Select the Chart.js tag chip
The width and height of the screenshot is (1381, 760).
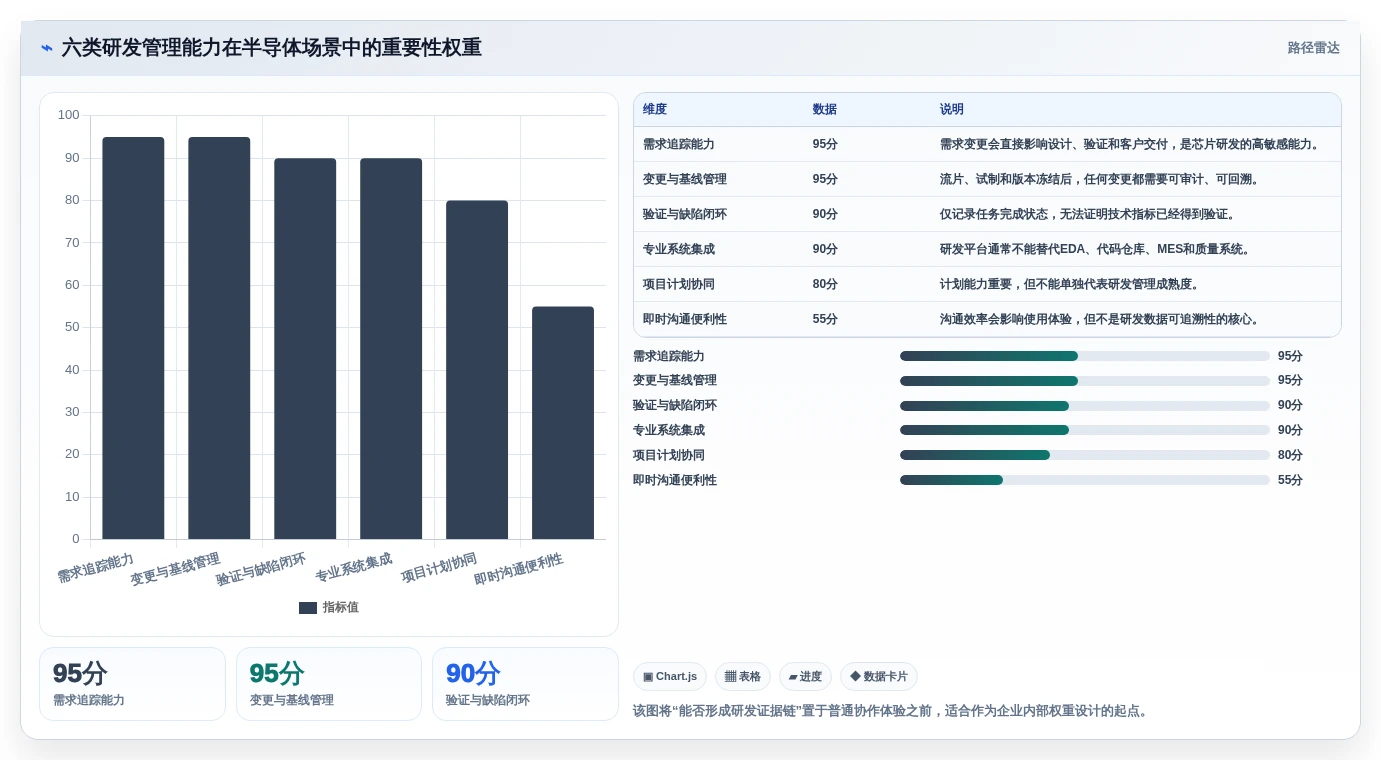click(670, 677)
